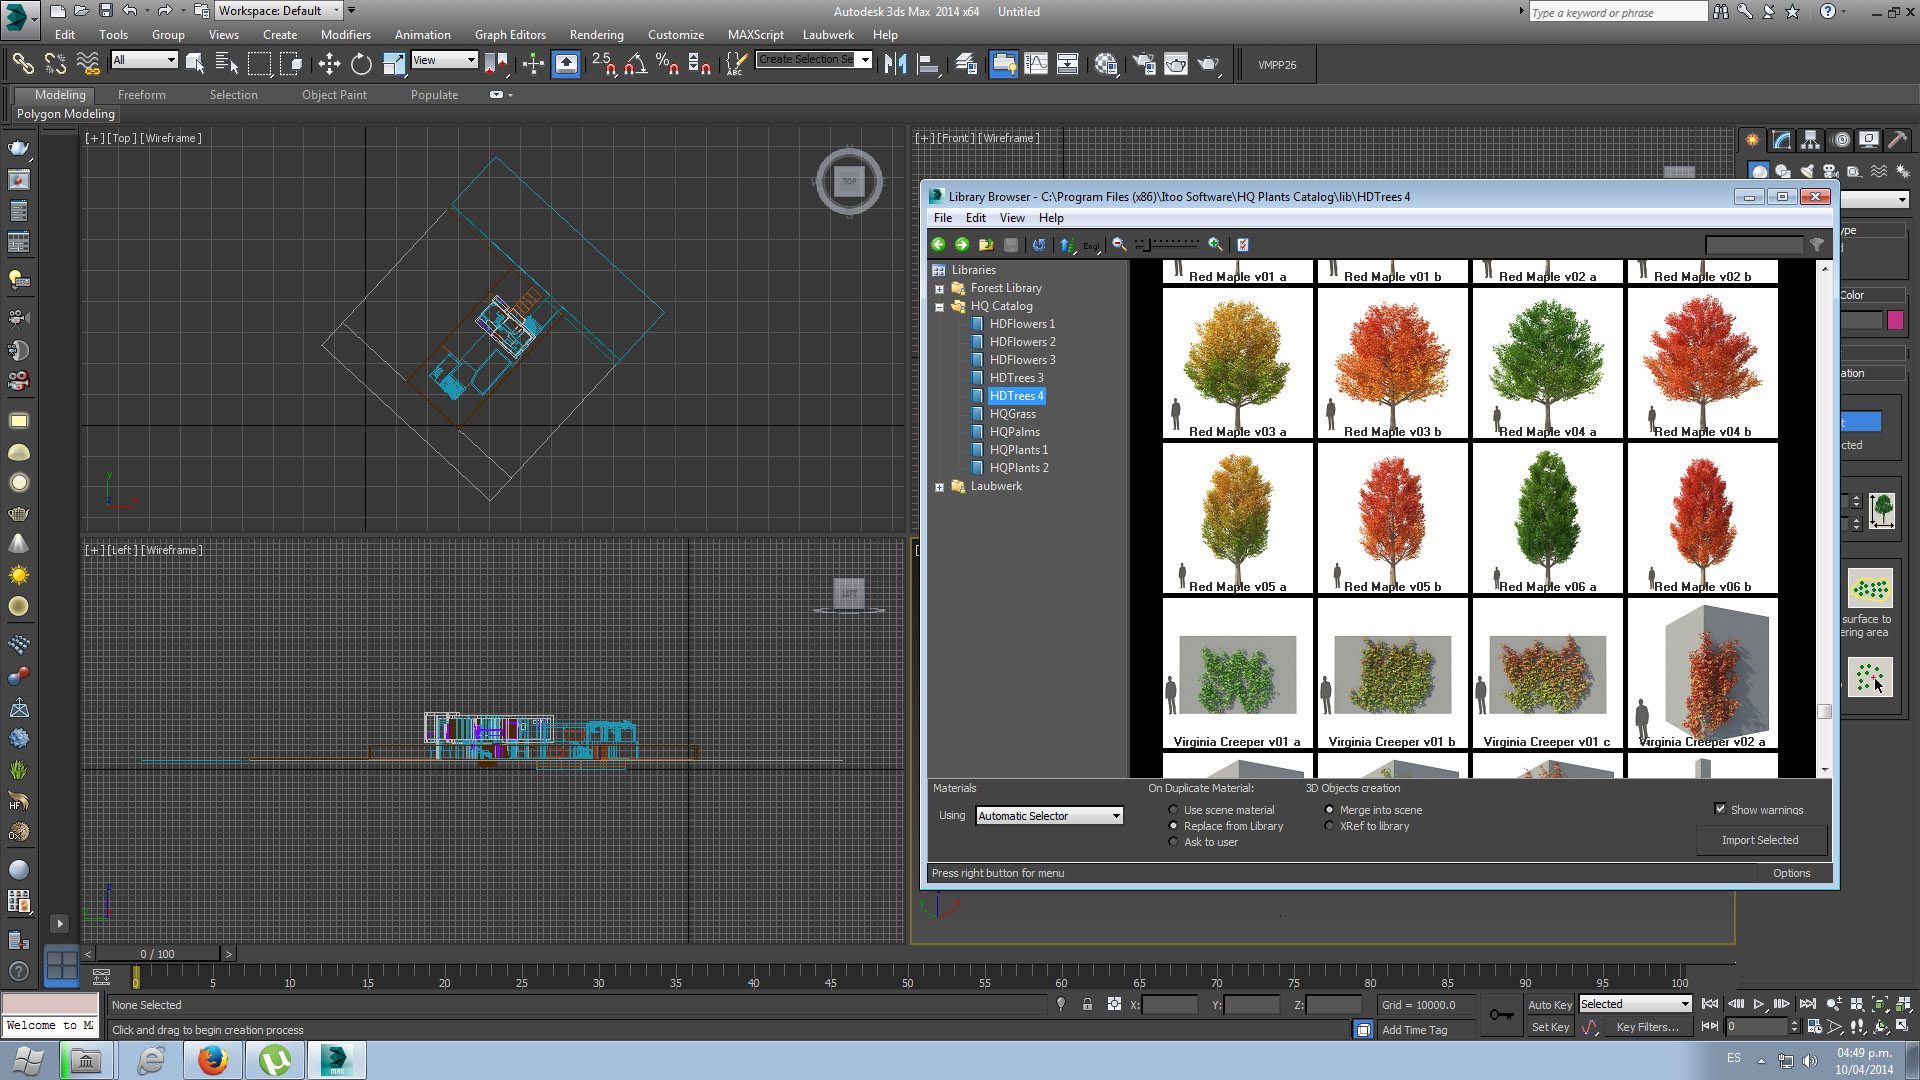Click the Import Selected button
This screenshot has width=1920, height=1080.
click(1759, 840)
